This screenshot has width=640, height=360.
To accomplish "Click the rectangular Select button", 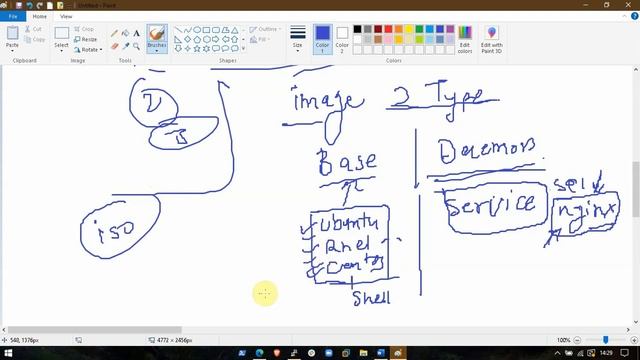I will (x=62, y=33).
